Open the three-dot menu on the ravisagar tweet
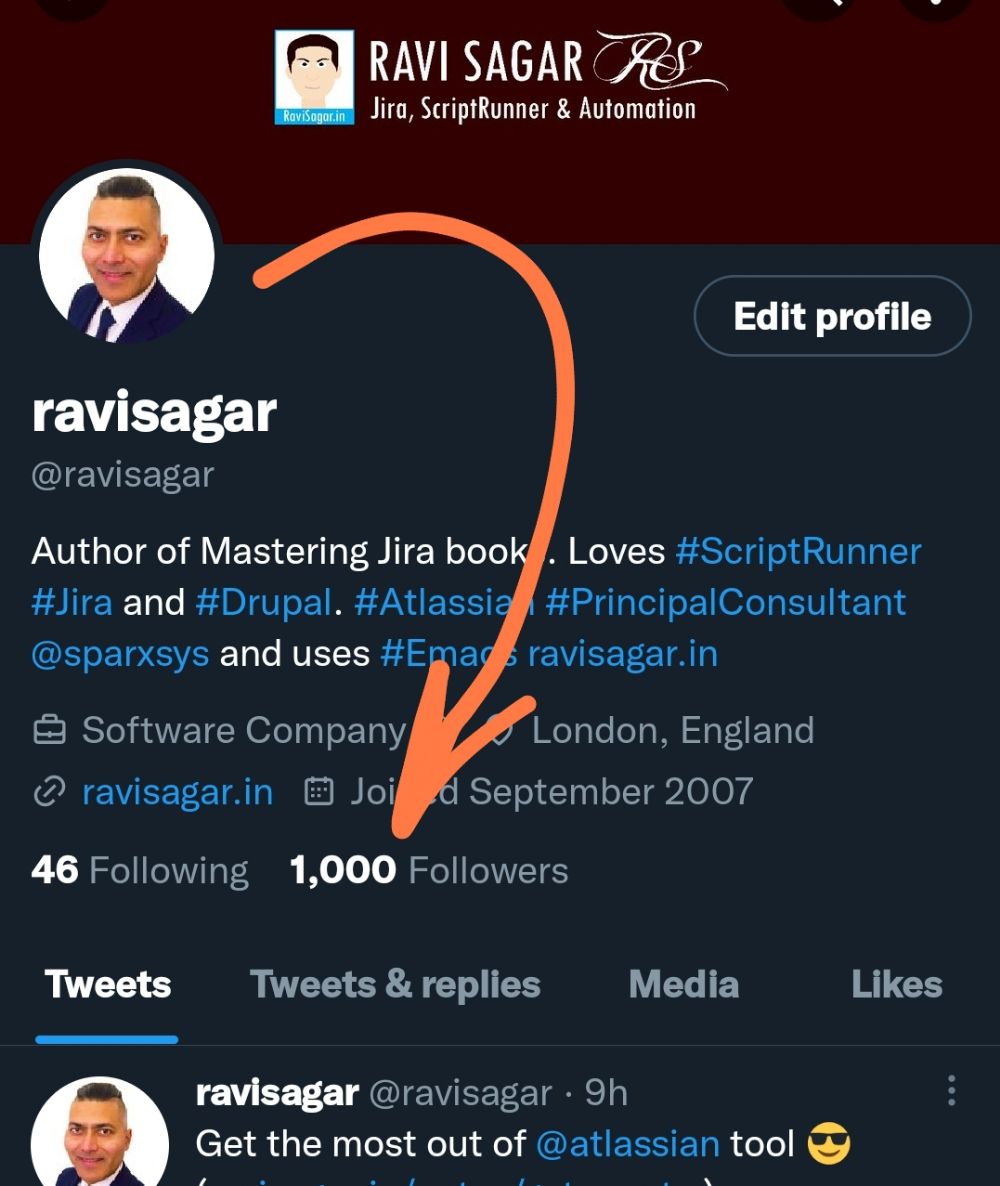 (x=951, y=1091)
